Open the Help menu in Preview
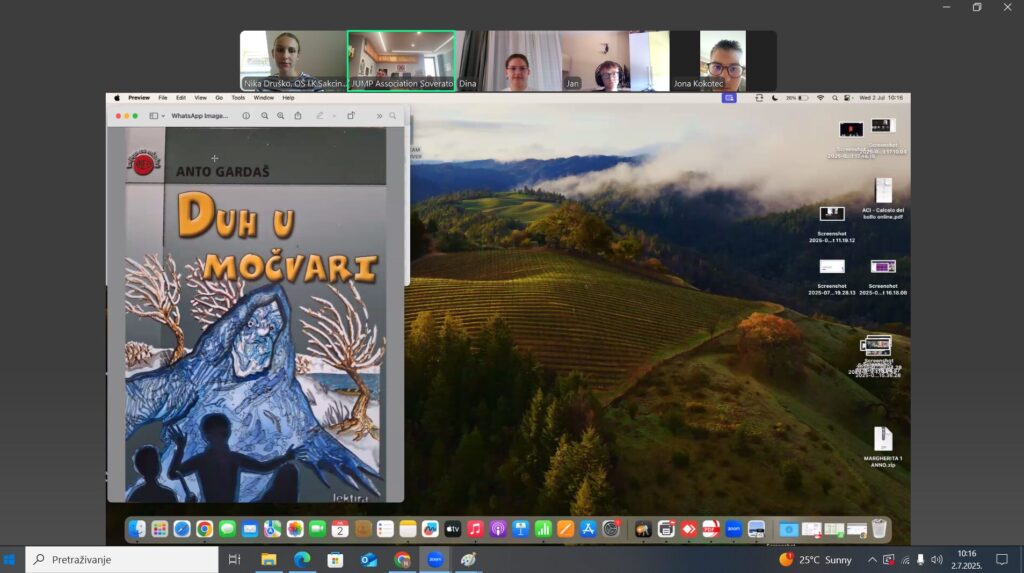Image resolution: width=1024 pixels, height=573 pixels. [288, 98]
